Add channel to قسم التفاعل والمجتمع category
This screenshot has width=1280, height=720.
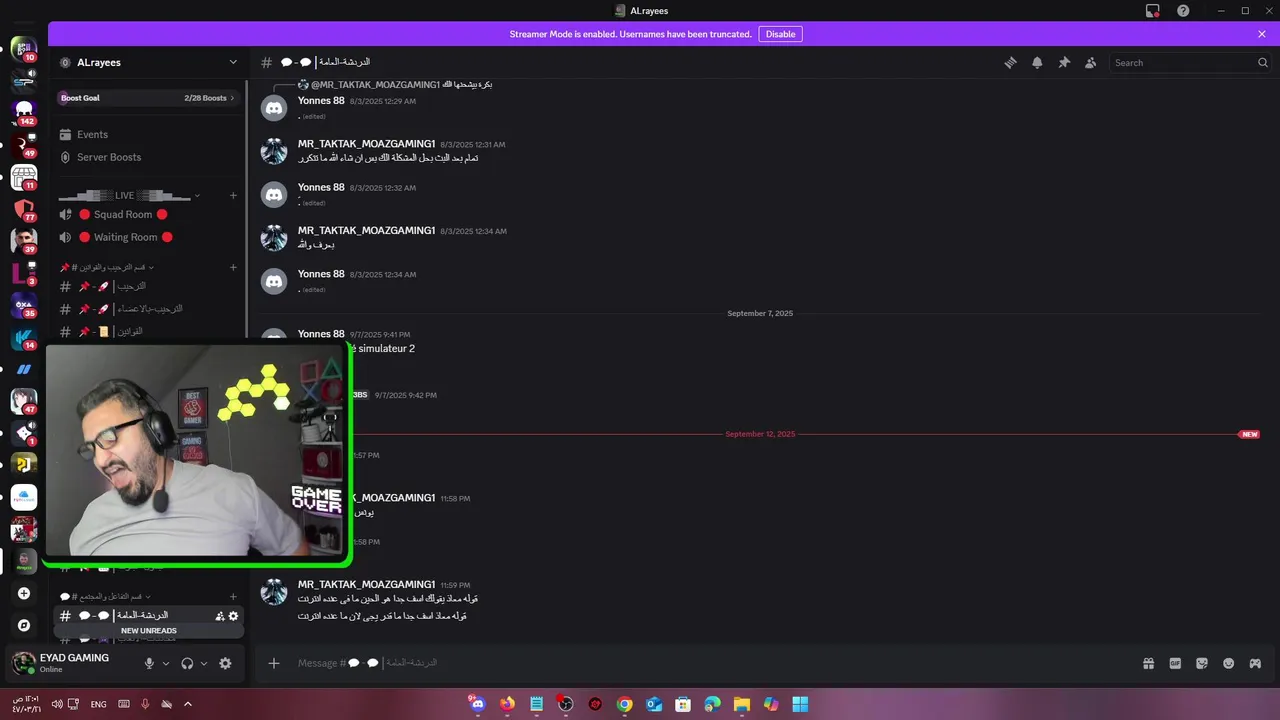[x=233, y=597]
